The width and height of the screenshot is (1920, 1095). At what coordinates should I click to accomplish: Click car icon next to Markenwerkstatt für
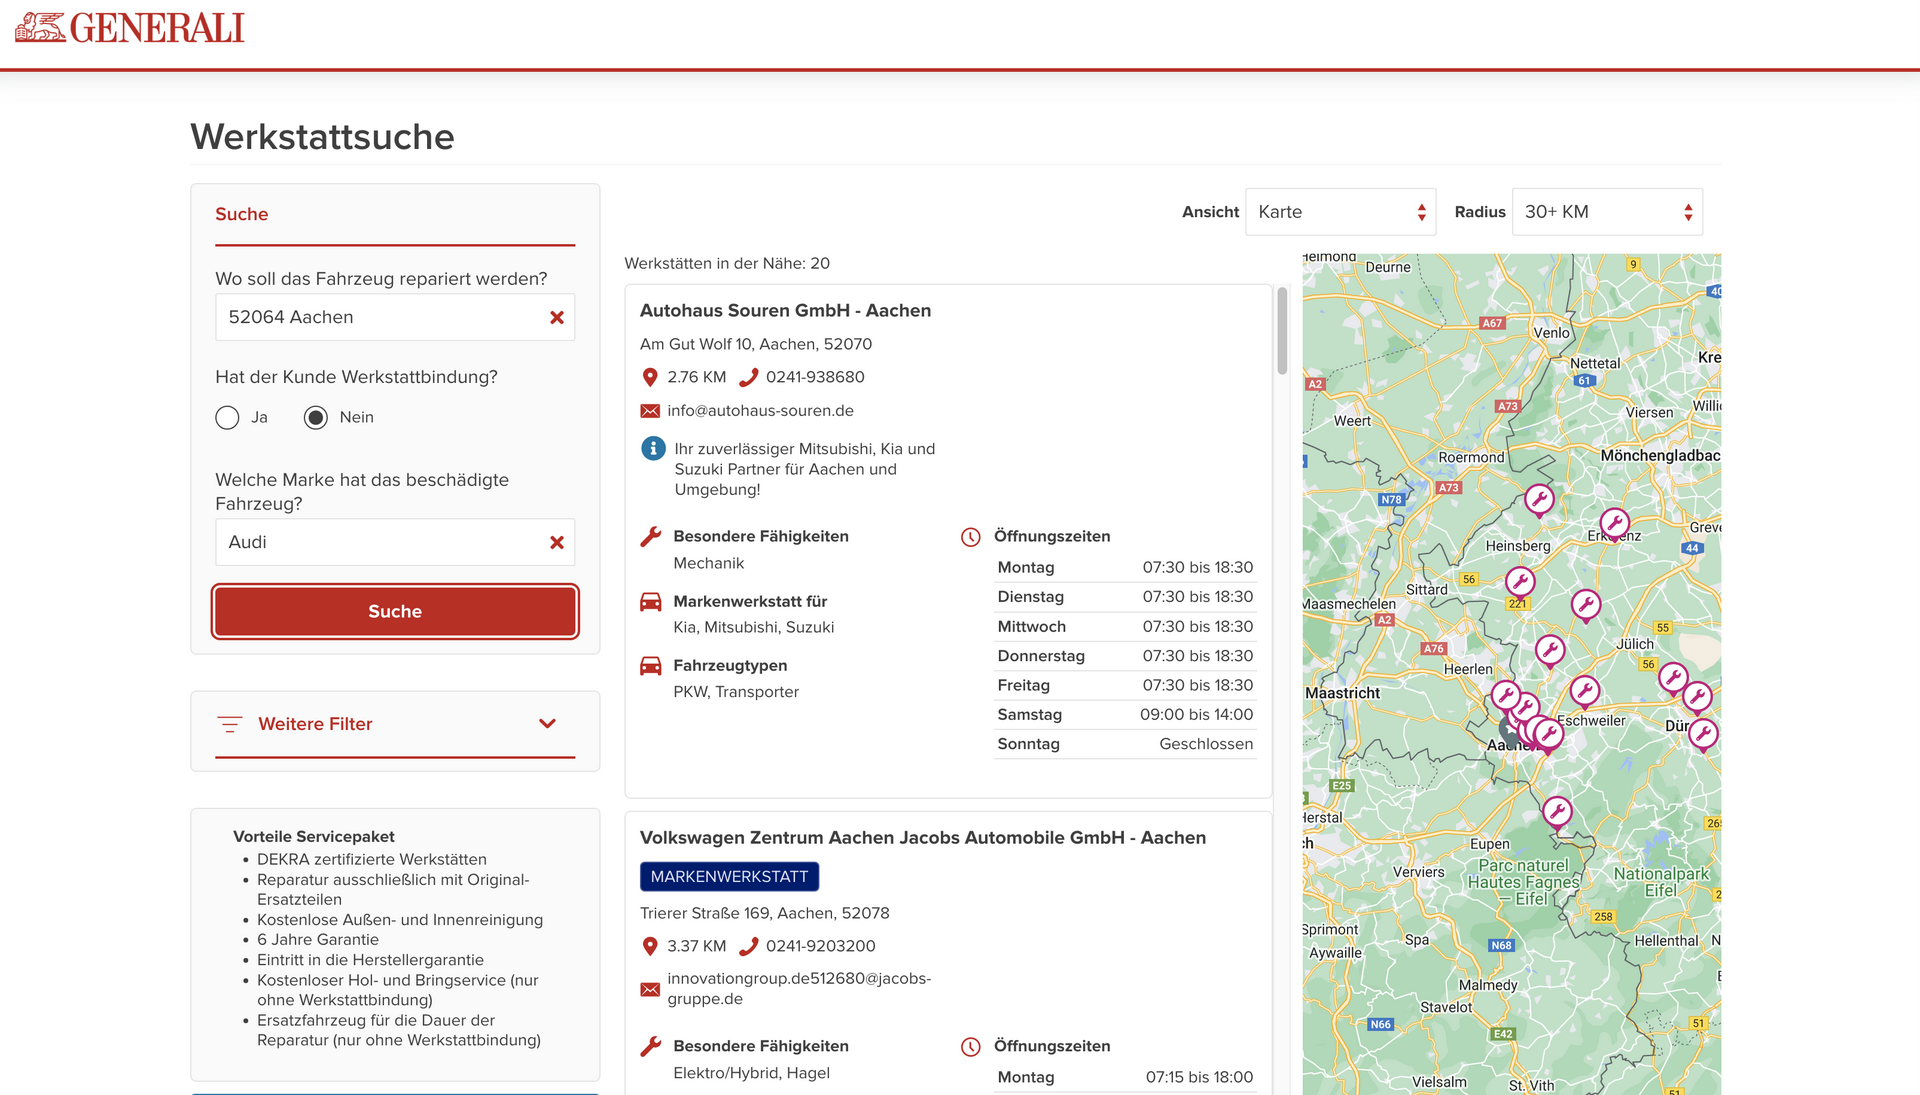click(650, 601)
